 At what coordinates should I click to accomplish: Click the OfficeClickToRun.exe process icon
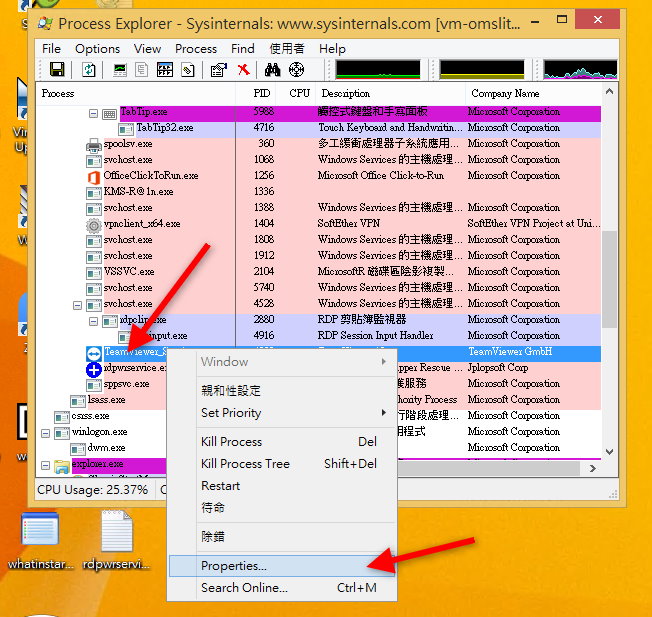point(94,176)
